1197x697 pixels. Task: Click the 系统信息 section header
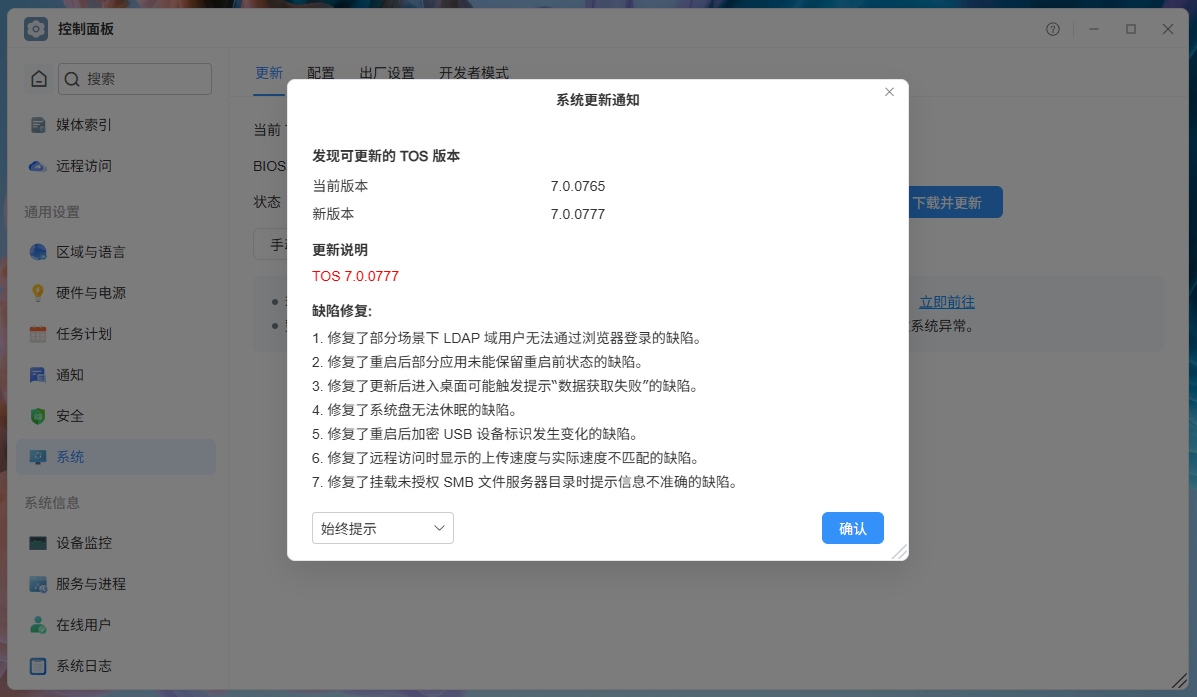[52, 503]
